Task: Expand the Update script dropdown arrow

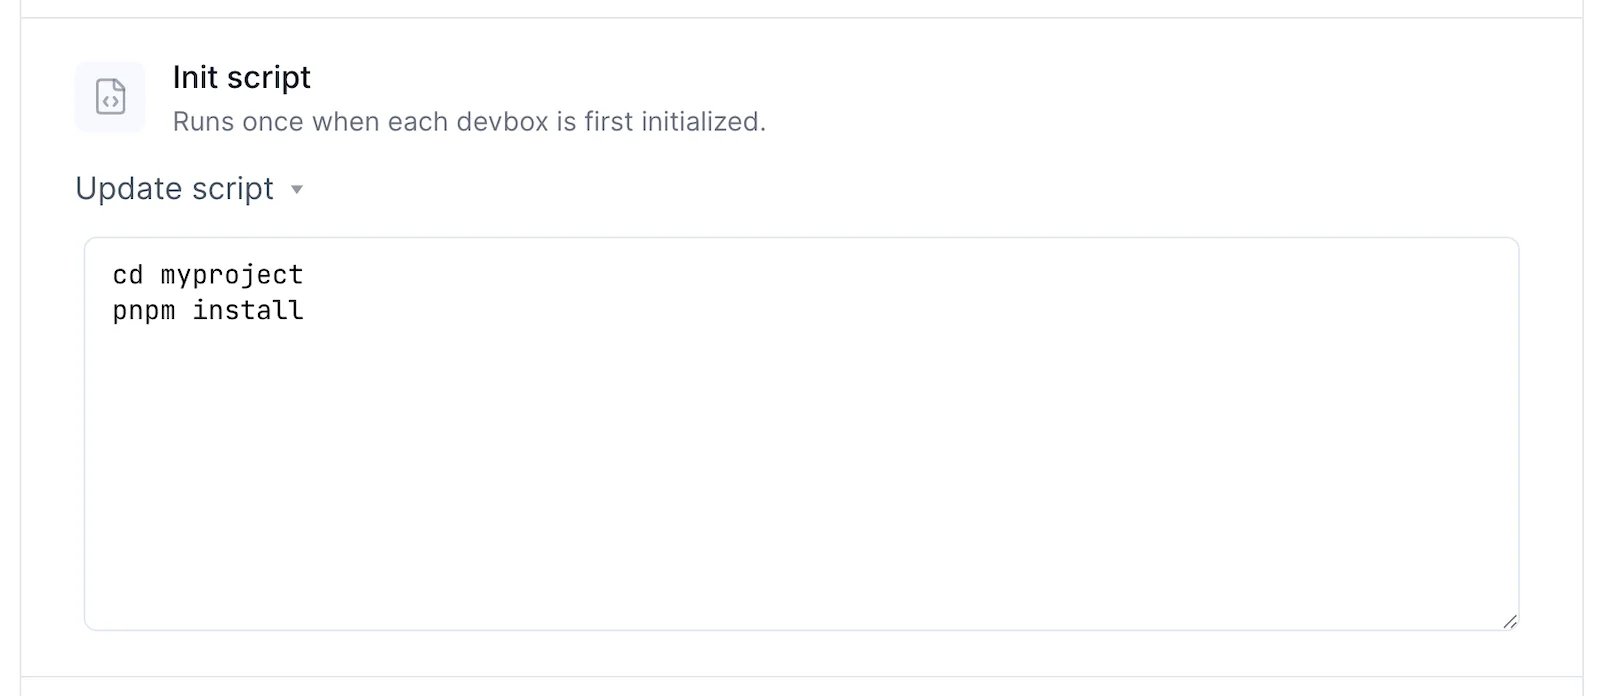Action: coord(296,190)
